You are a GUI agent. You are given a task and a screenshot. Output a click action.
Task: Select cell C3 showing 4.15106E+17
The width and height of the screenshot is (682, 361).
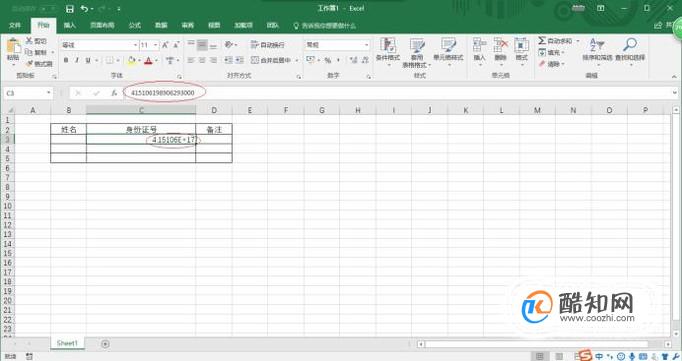141,140
